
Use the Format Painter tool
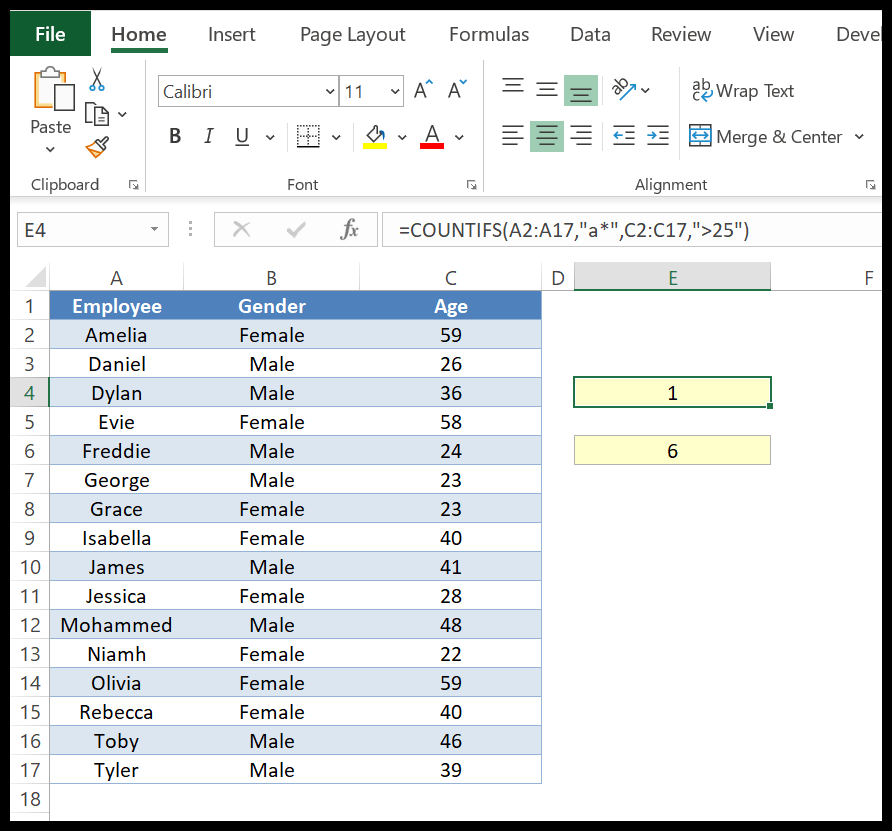[96, 147]
